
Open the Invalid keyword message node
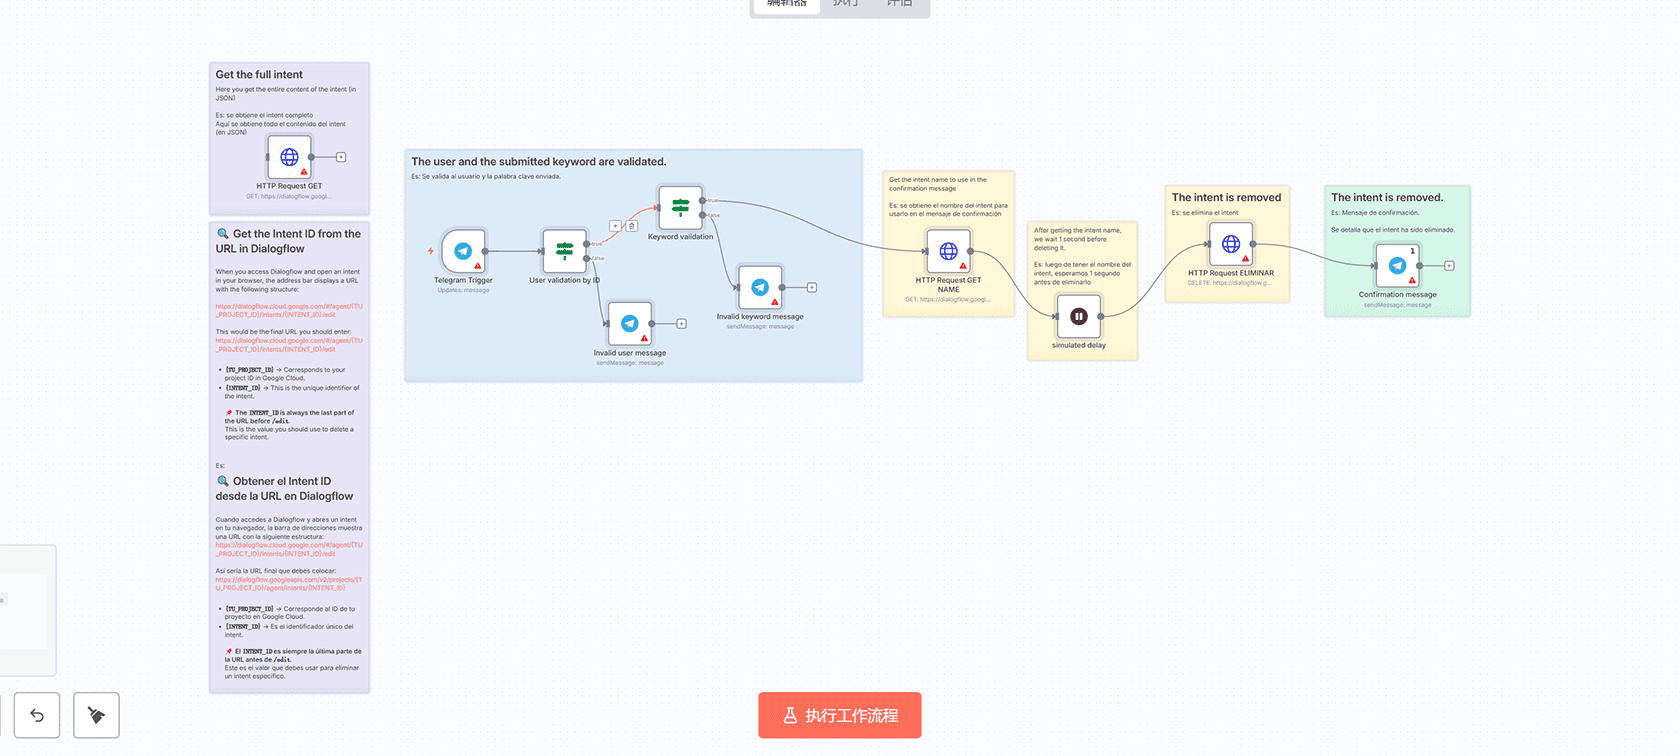[760, 288]
